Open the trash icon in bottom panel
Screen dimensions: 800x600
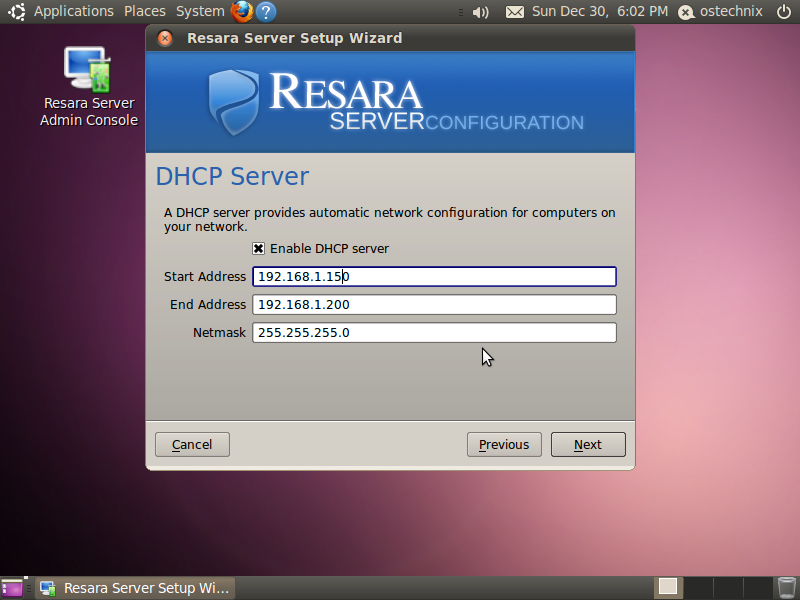tap(786, 588)
